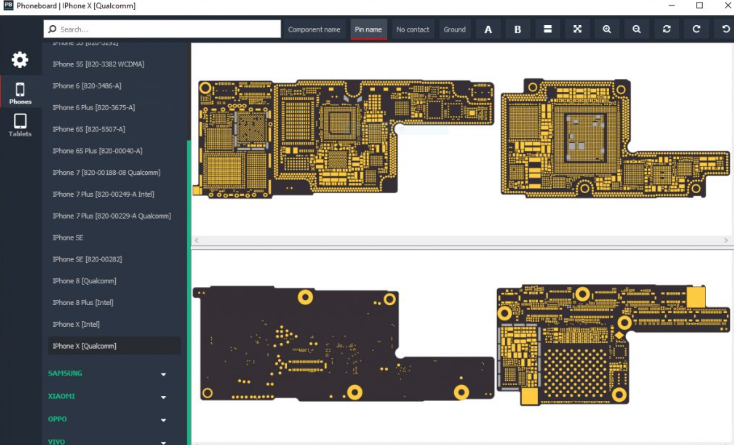Select the SAMSUNG brand heading

coord(65,373)
